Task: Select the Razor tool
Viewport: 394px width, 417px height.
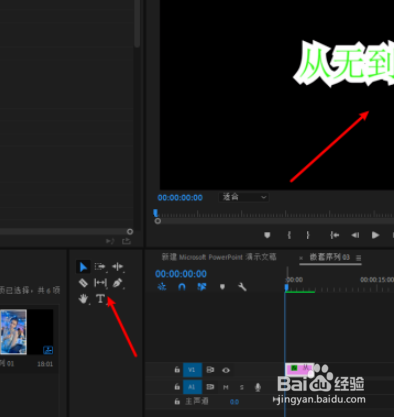Action: point(83,283)
